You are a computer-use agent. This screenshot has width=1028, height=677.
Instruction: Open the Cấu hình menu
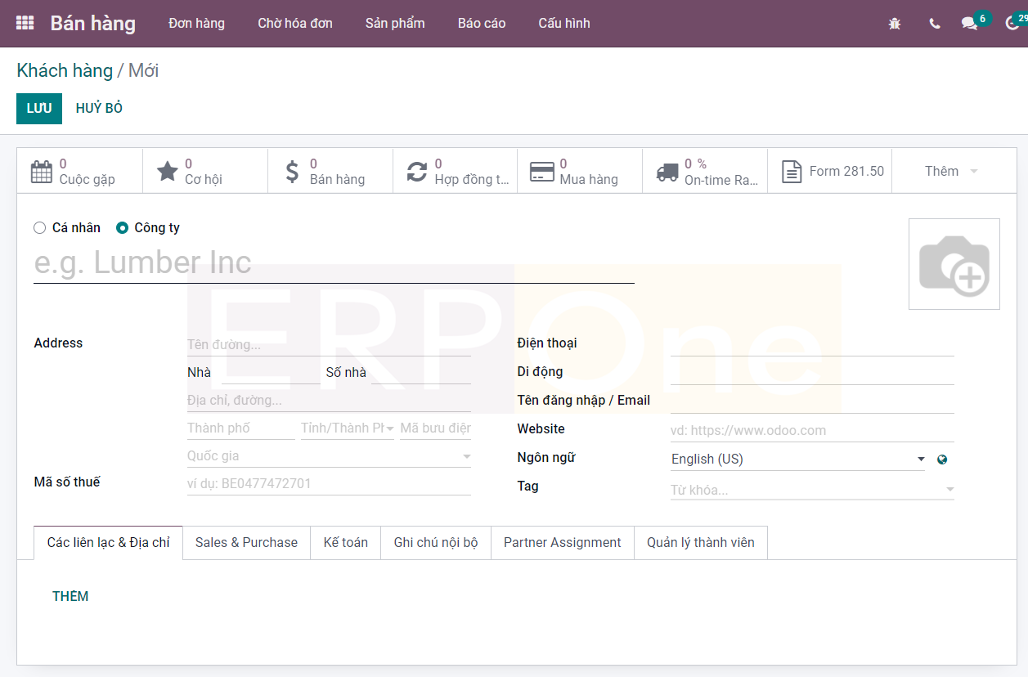(564, 23)
